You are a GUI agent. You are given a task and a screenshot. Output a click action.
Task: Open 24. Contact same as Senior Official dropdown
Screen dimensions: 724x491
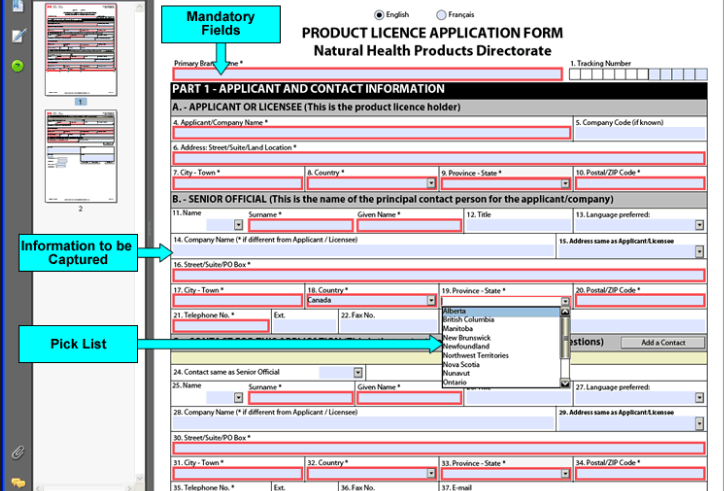[358, 372]
